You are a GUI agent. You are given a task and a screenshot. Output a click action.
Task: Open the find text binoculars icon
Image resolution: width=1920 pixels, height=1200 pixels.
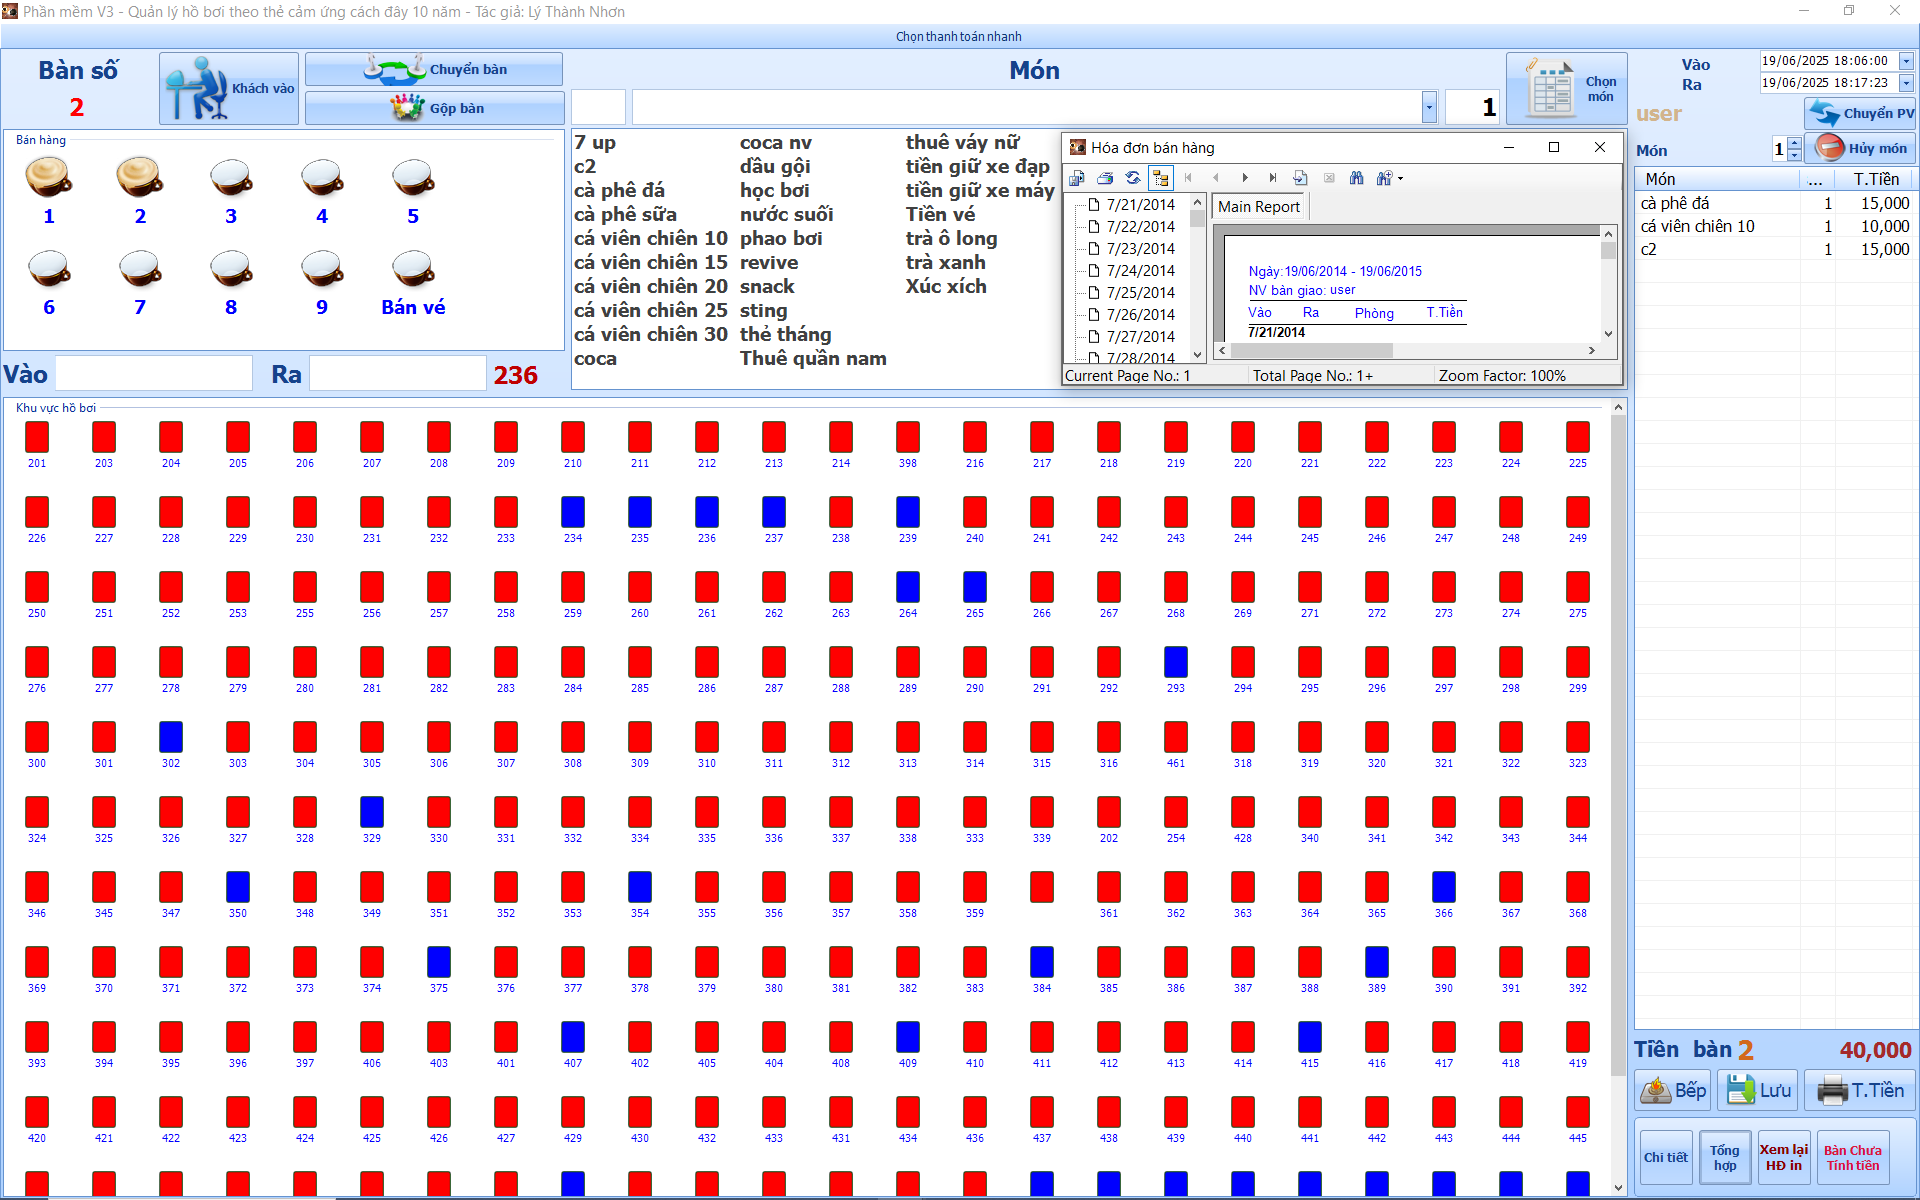point(1357,178)
